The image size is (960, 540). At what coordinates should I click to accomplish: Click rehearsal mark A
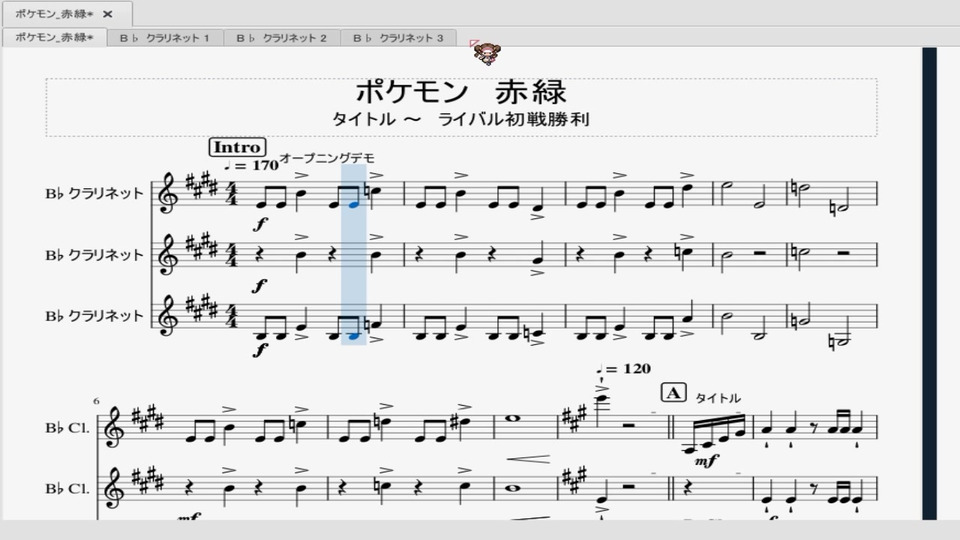(x=673, y=392)
